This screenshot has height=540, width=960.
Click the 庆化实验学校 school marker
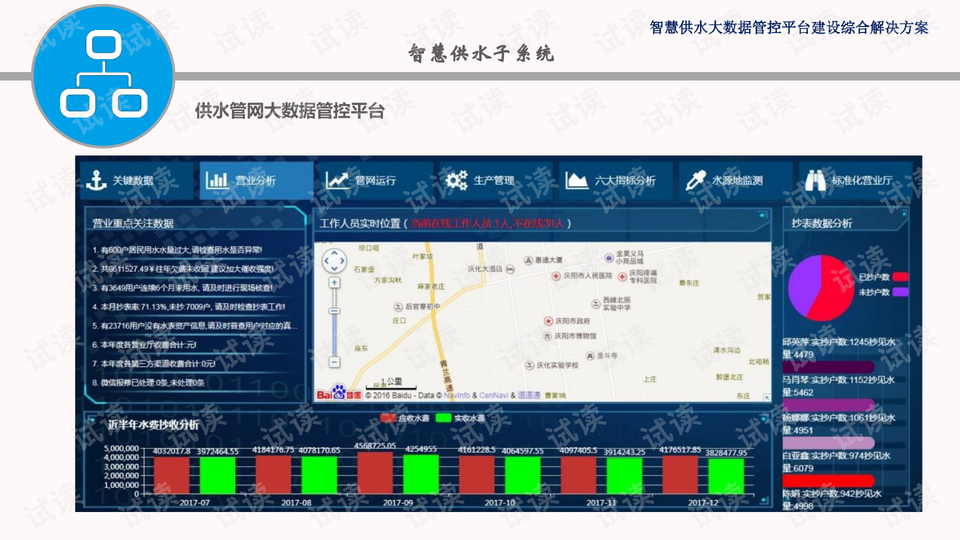pyautogui.click(x=530, y=366)
